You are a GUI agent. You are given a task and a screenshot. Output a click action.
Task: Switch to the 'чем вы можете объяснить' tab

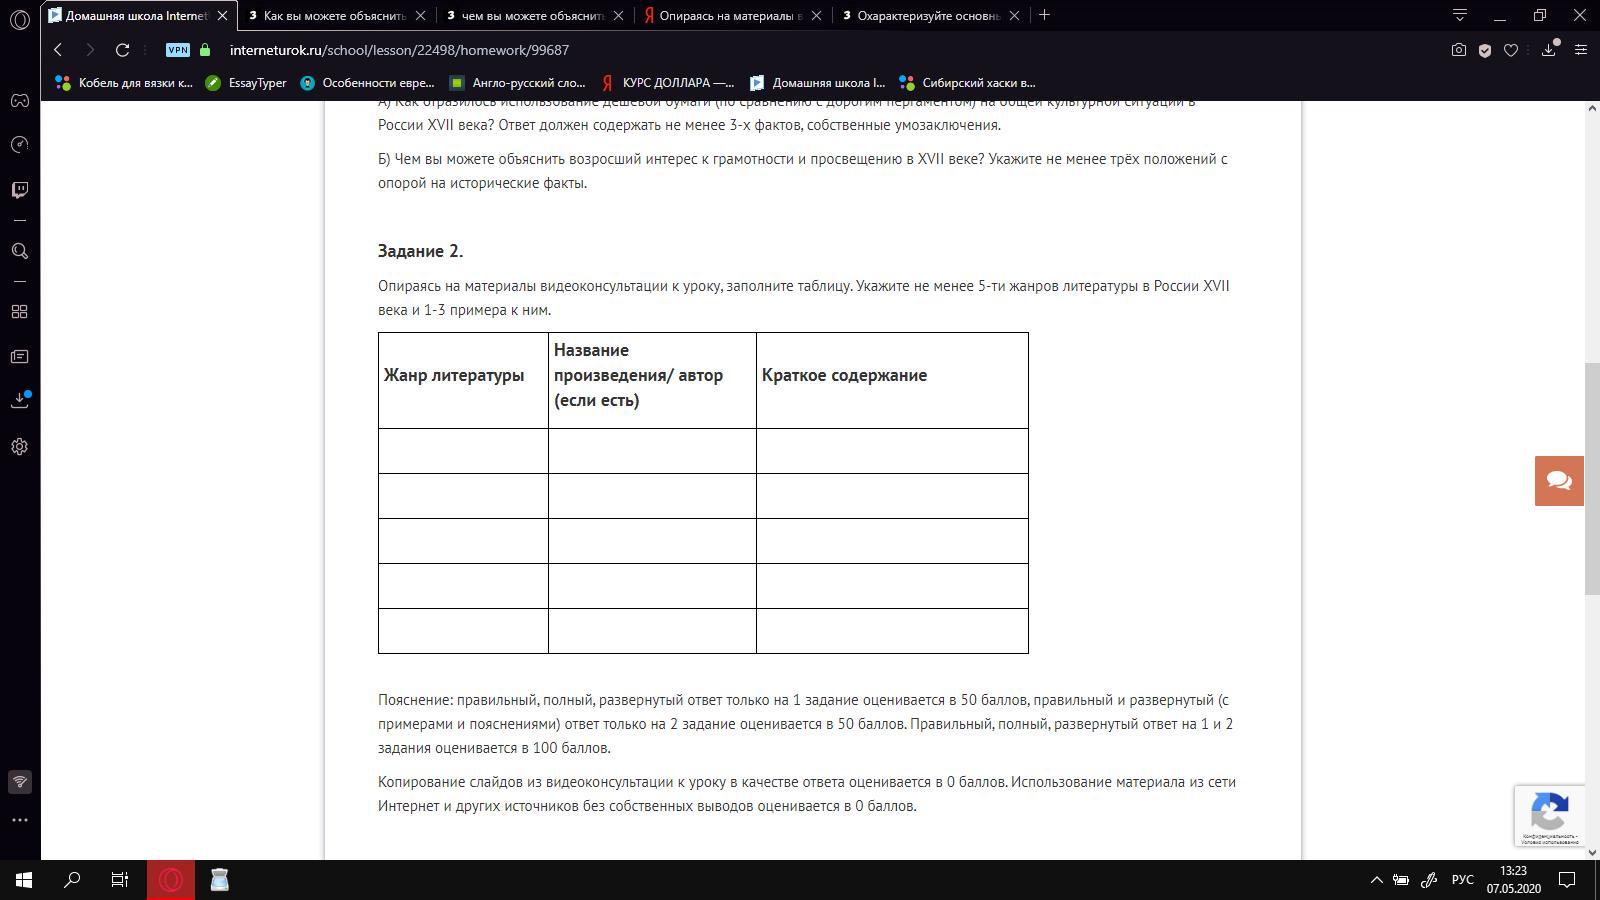pos(535,15)
